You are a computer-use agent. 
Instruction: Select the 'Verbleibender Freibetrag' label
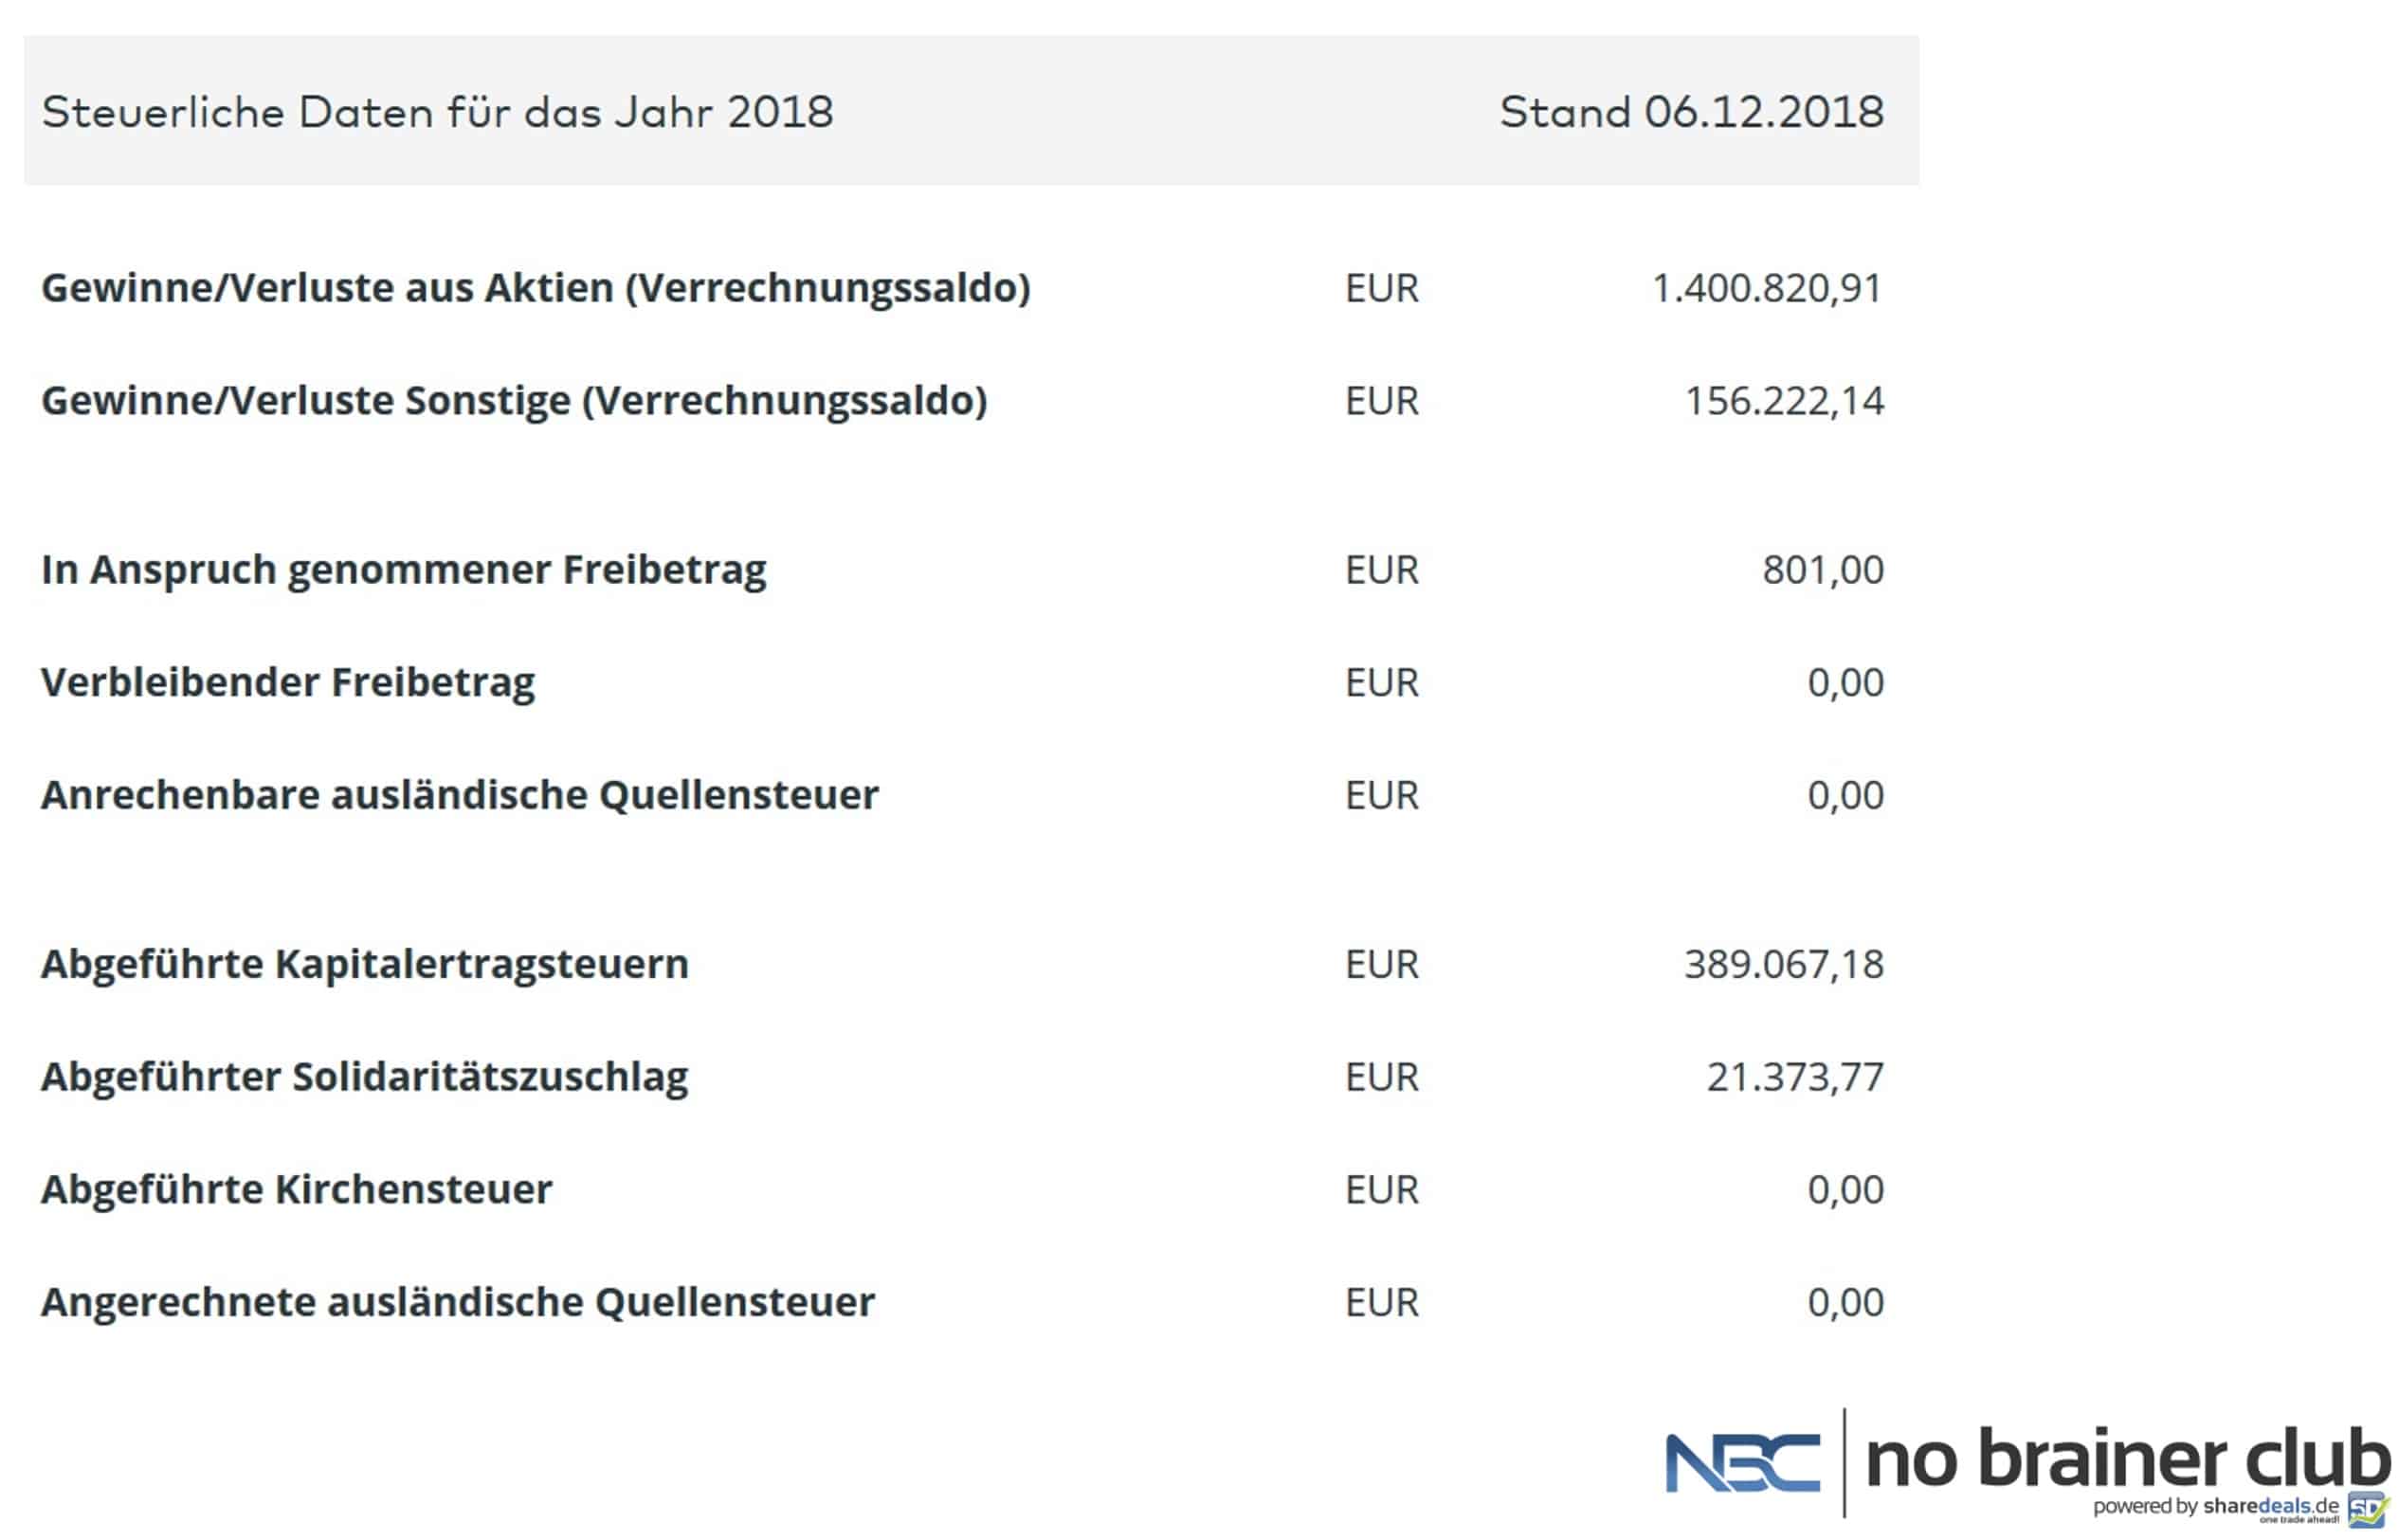[x=287, y=683]
